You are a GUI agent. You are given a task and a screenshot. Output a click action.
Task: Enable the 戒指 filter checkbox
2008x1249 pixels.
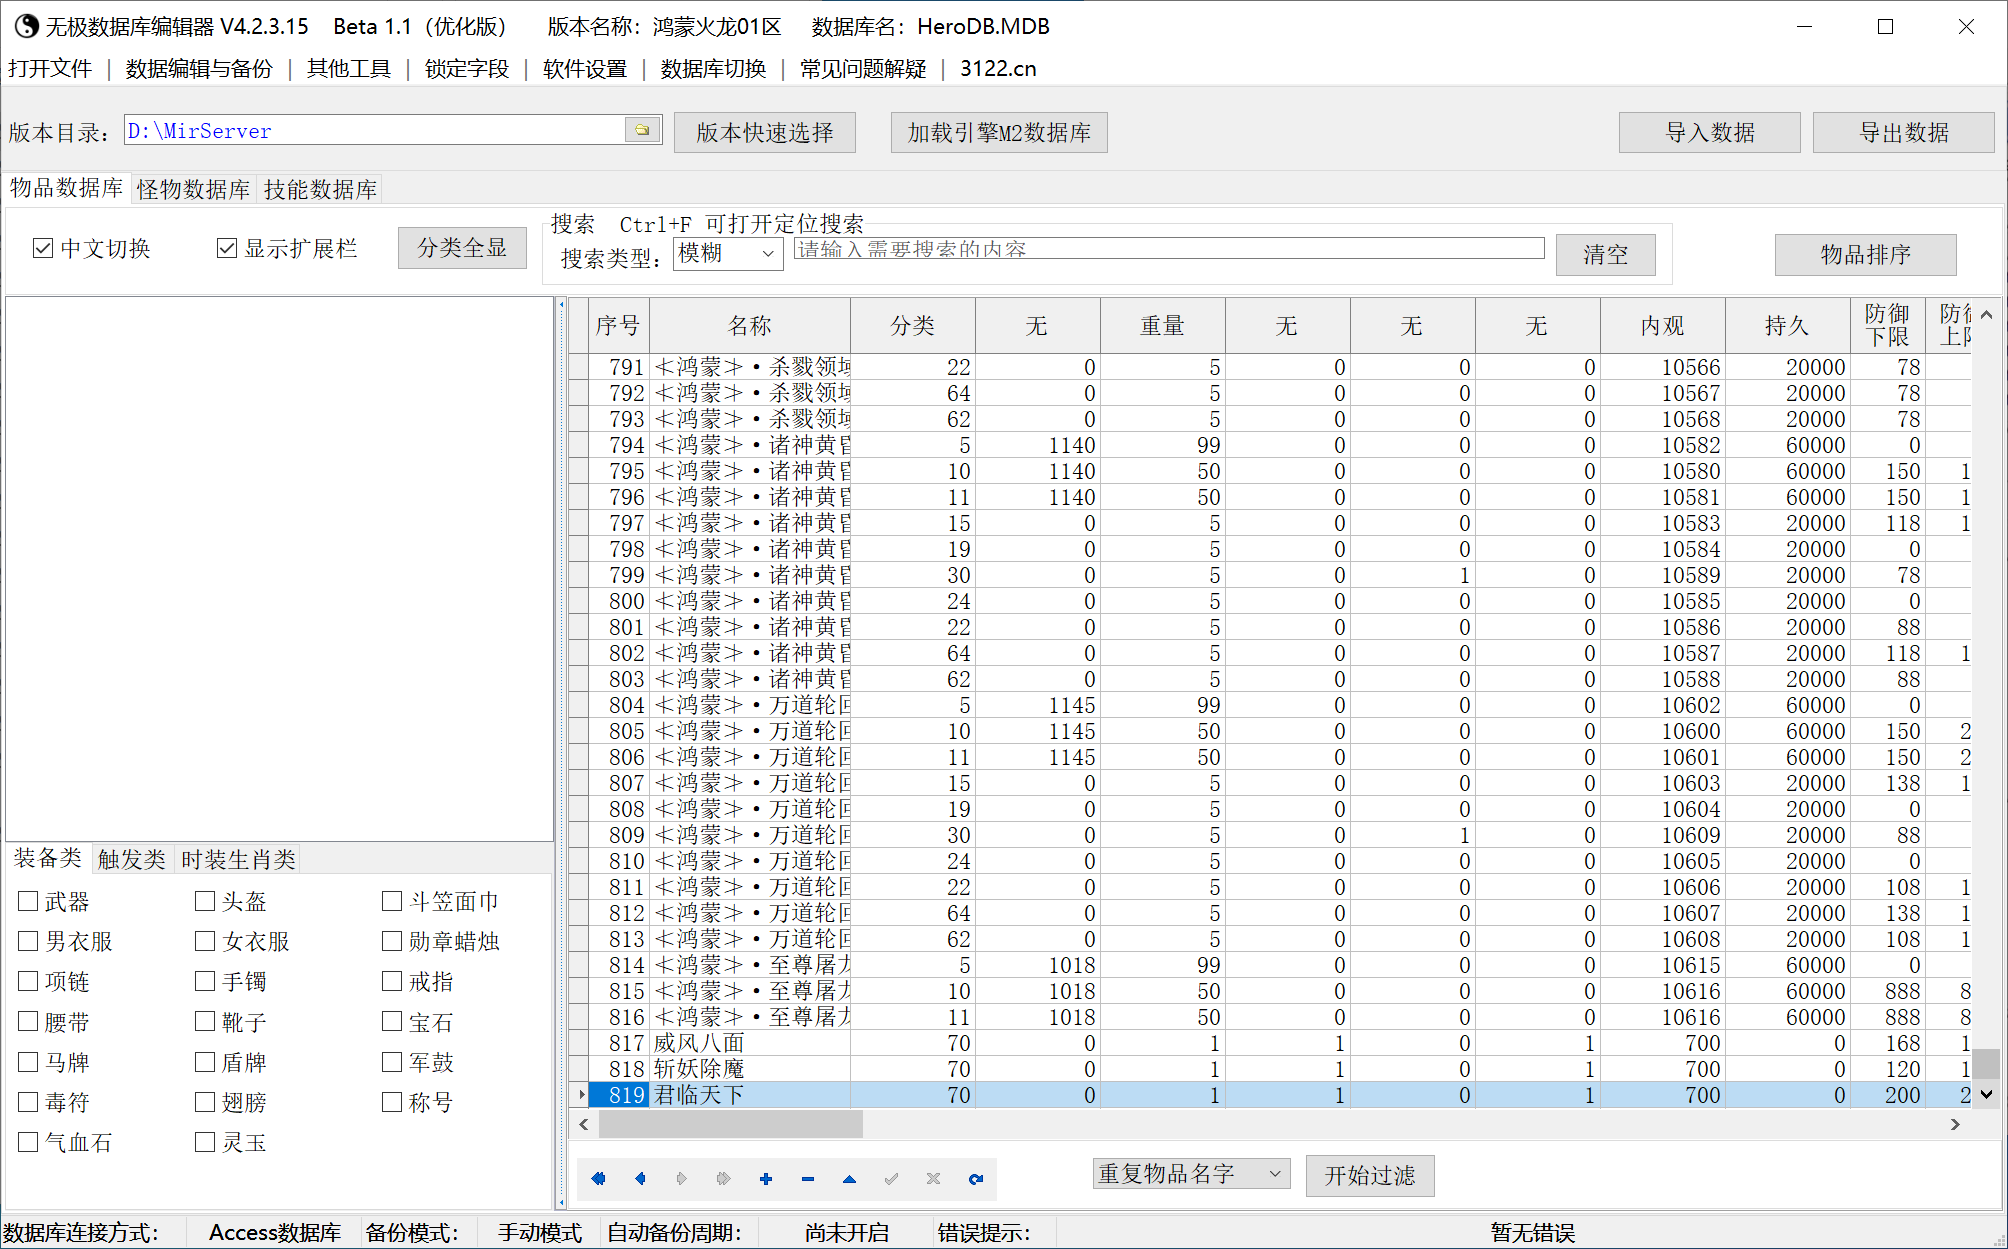pyautogui.click(x=392, y=981)
